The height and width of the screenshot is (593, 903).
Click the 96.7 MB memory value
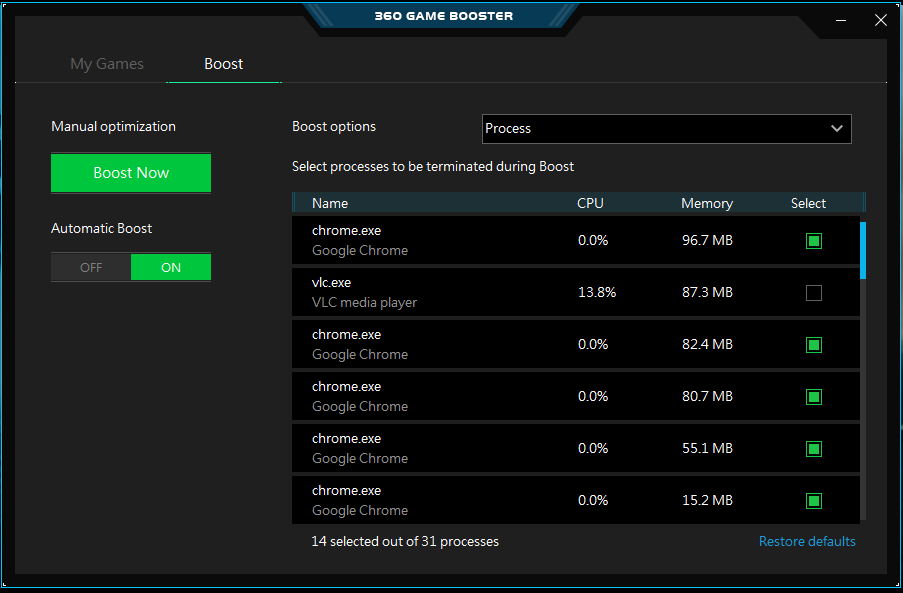[707, 240]
